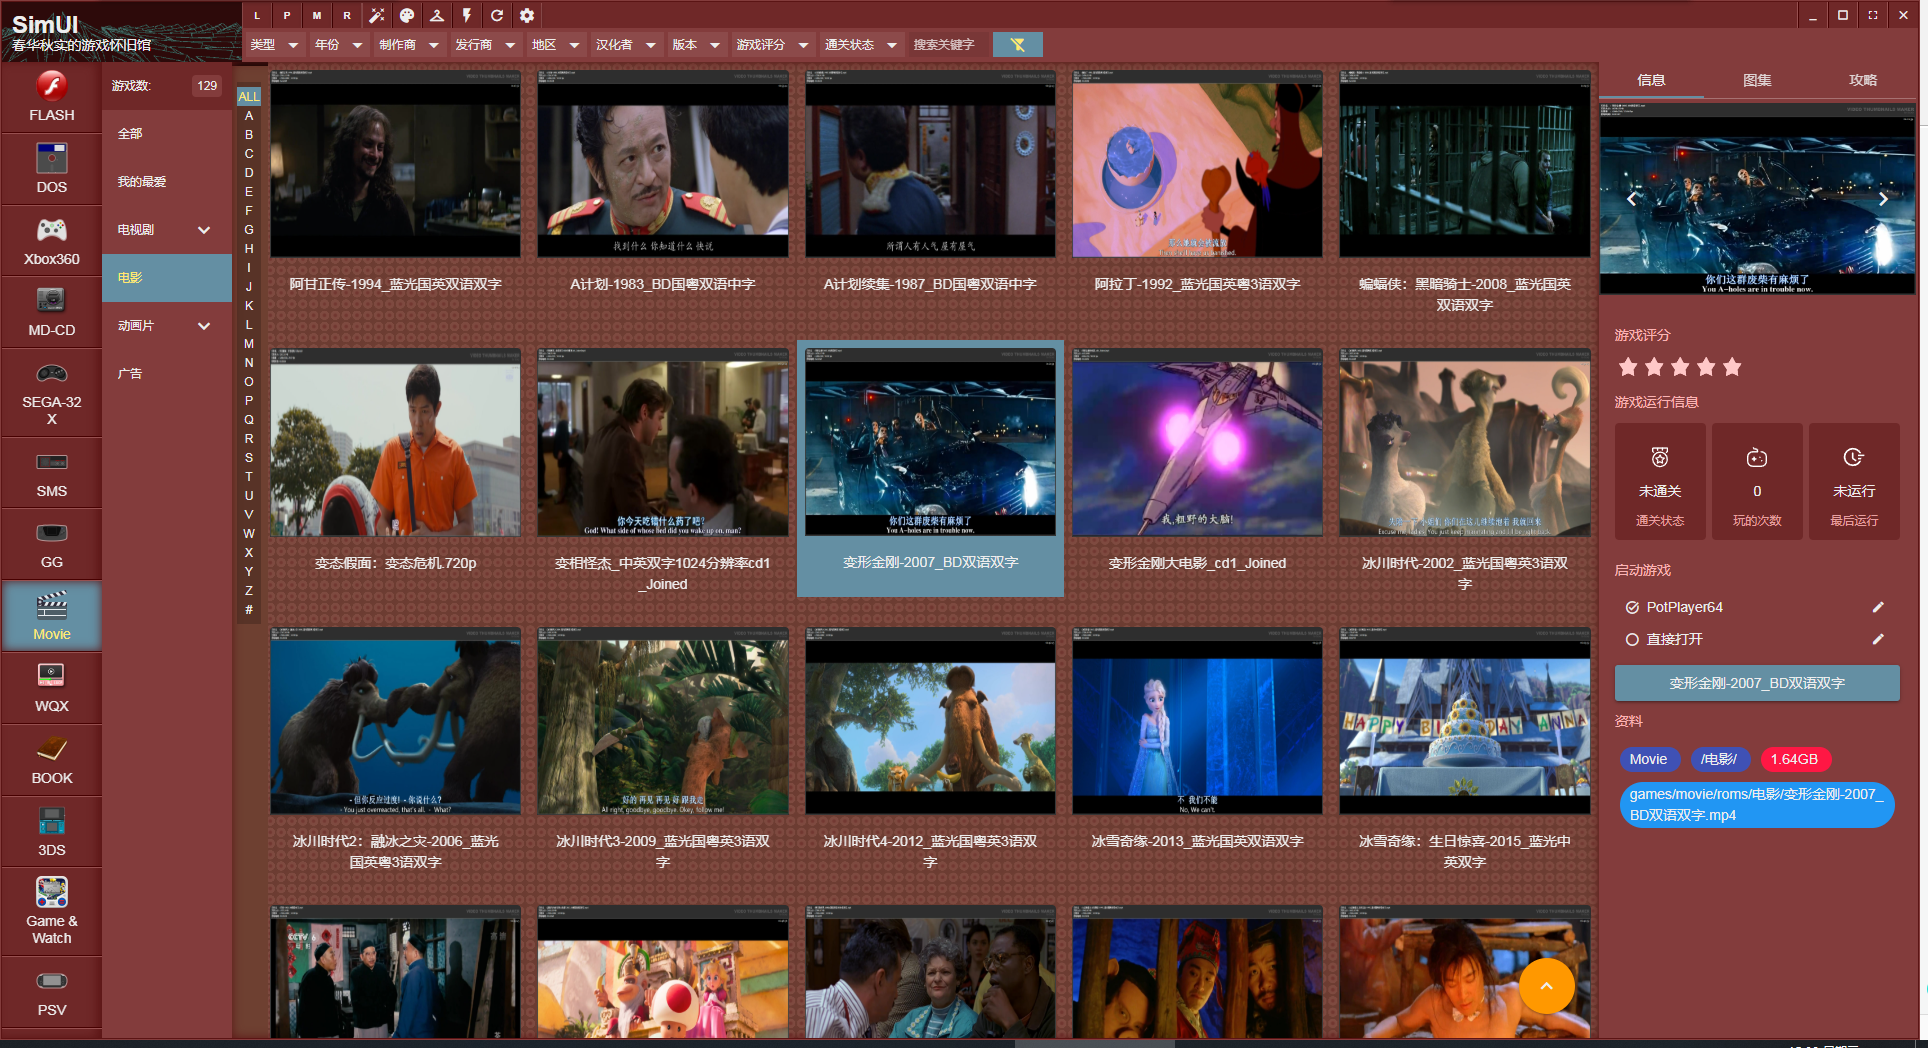Select the Game & Watch platform
This screenshot has width=1928, height=1048.
coord(51,911)
